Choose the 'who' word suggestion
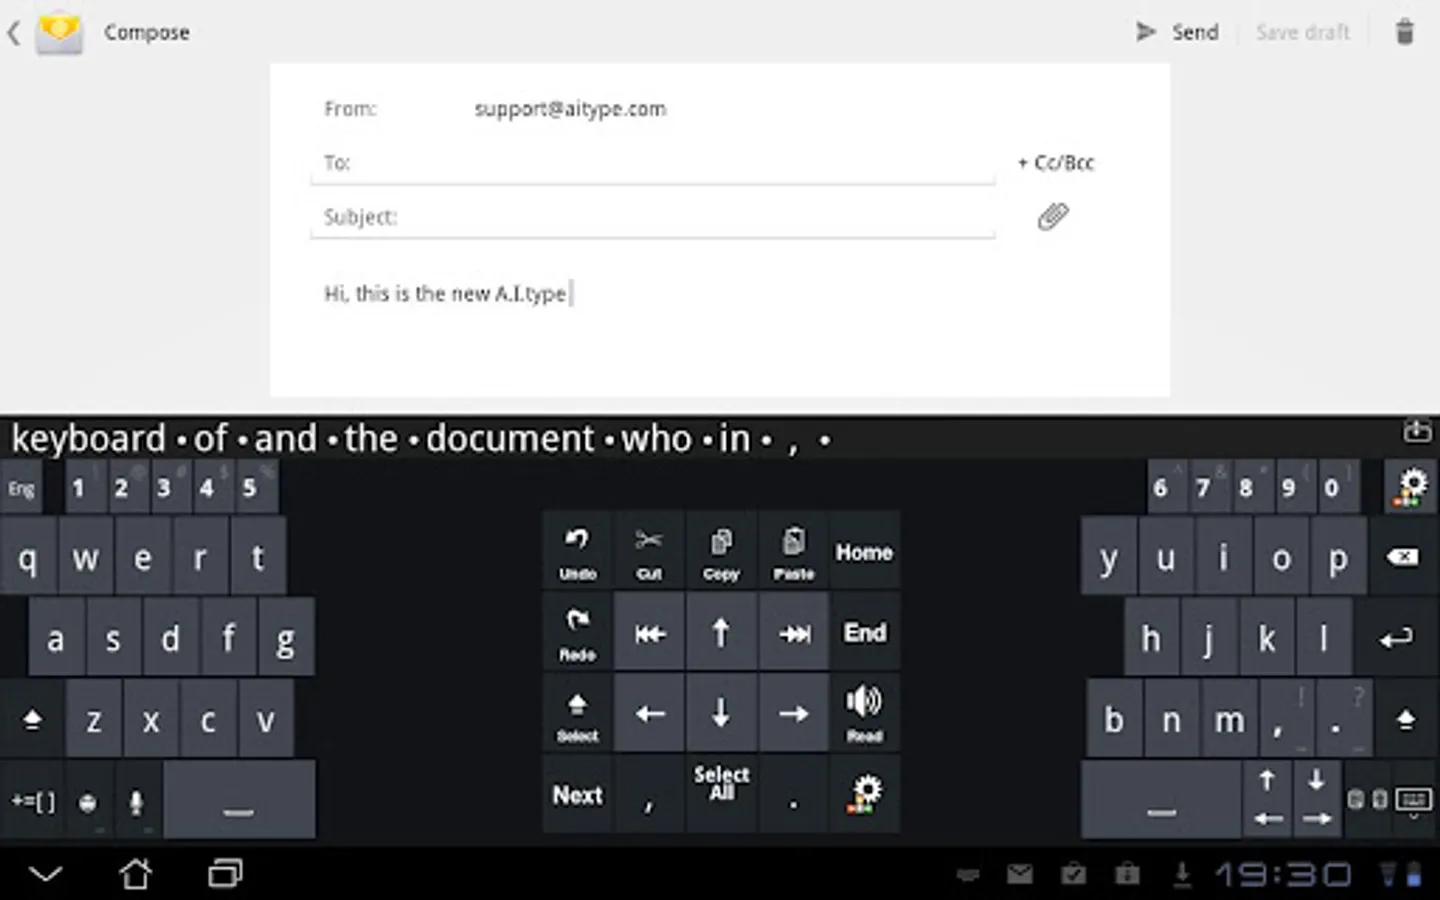 coord(656,438)
